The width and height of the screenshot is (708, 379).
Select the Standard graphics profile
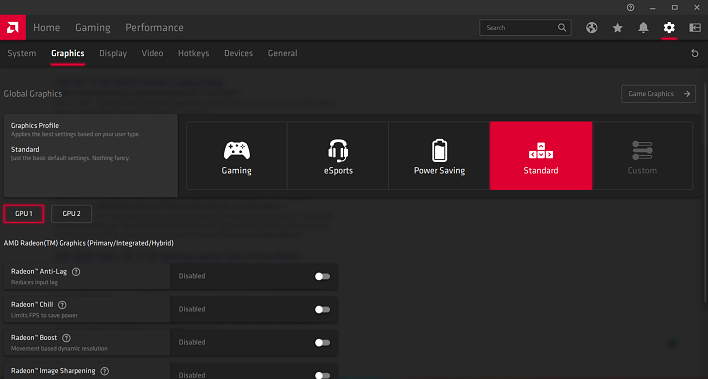coord(541,155)
